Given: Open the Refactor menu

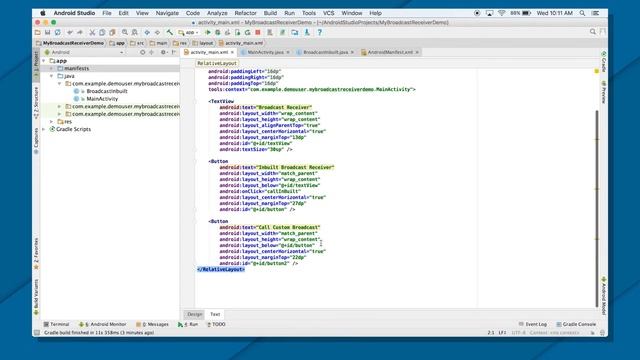Looking at the screenshot, I should [245, 13].
